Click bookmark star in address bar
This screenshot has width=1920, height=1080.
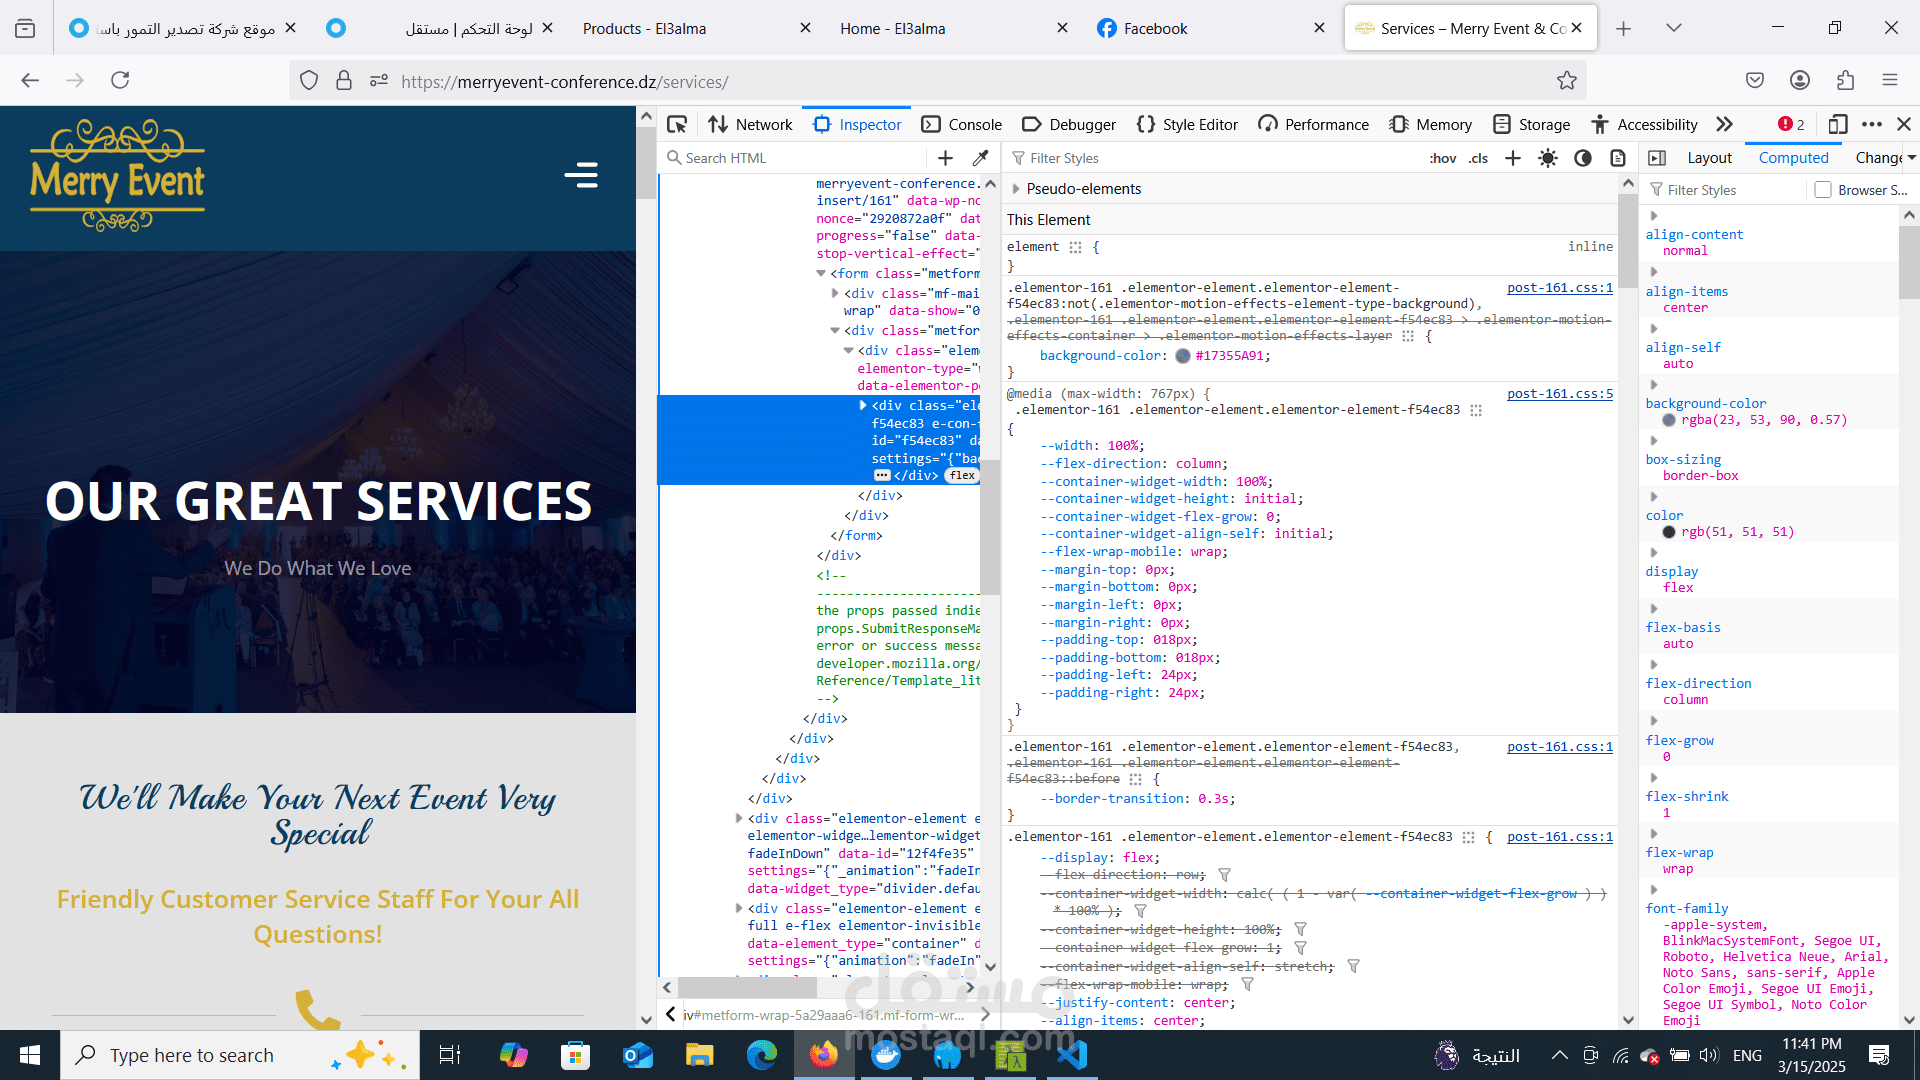[x=1566, y=81]
